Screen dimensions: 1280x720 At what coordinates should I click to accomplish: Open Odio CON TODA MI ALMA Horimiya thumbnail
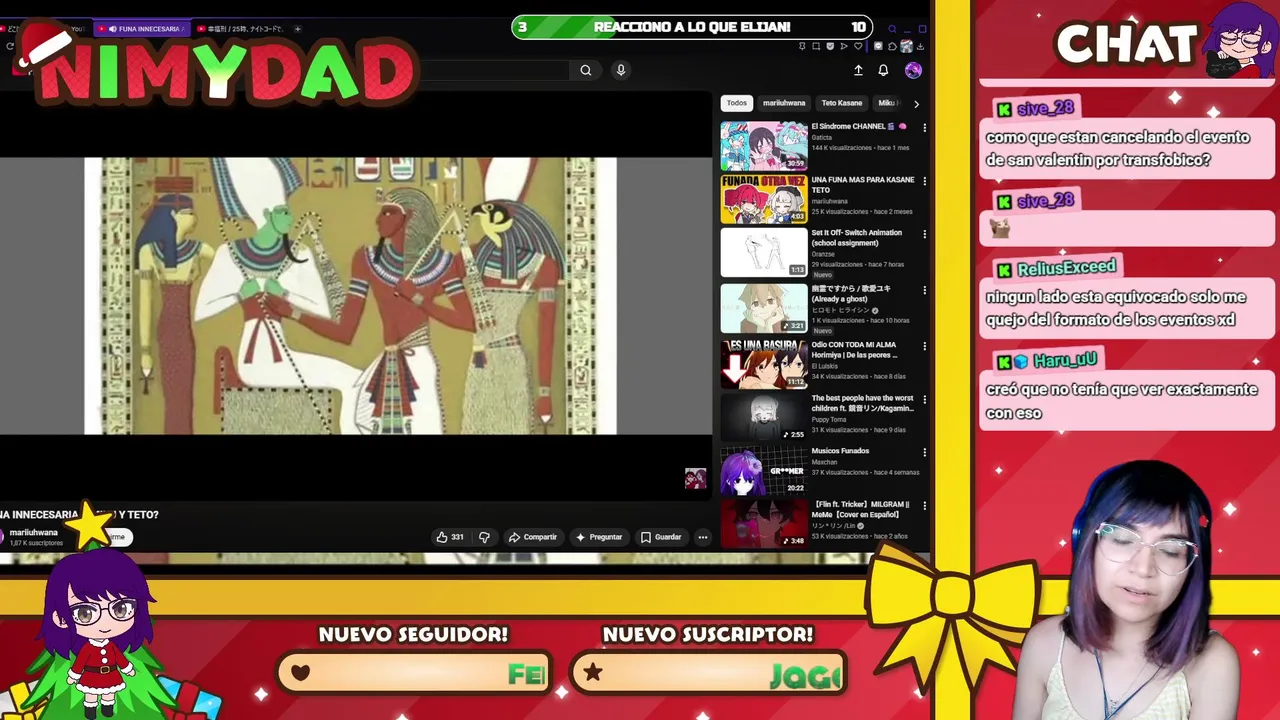(764, 364)
